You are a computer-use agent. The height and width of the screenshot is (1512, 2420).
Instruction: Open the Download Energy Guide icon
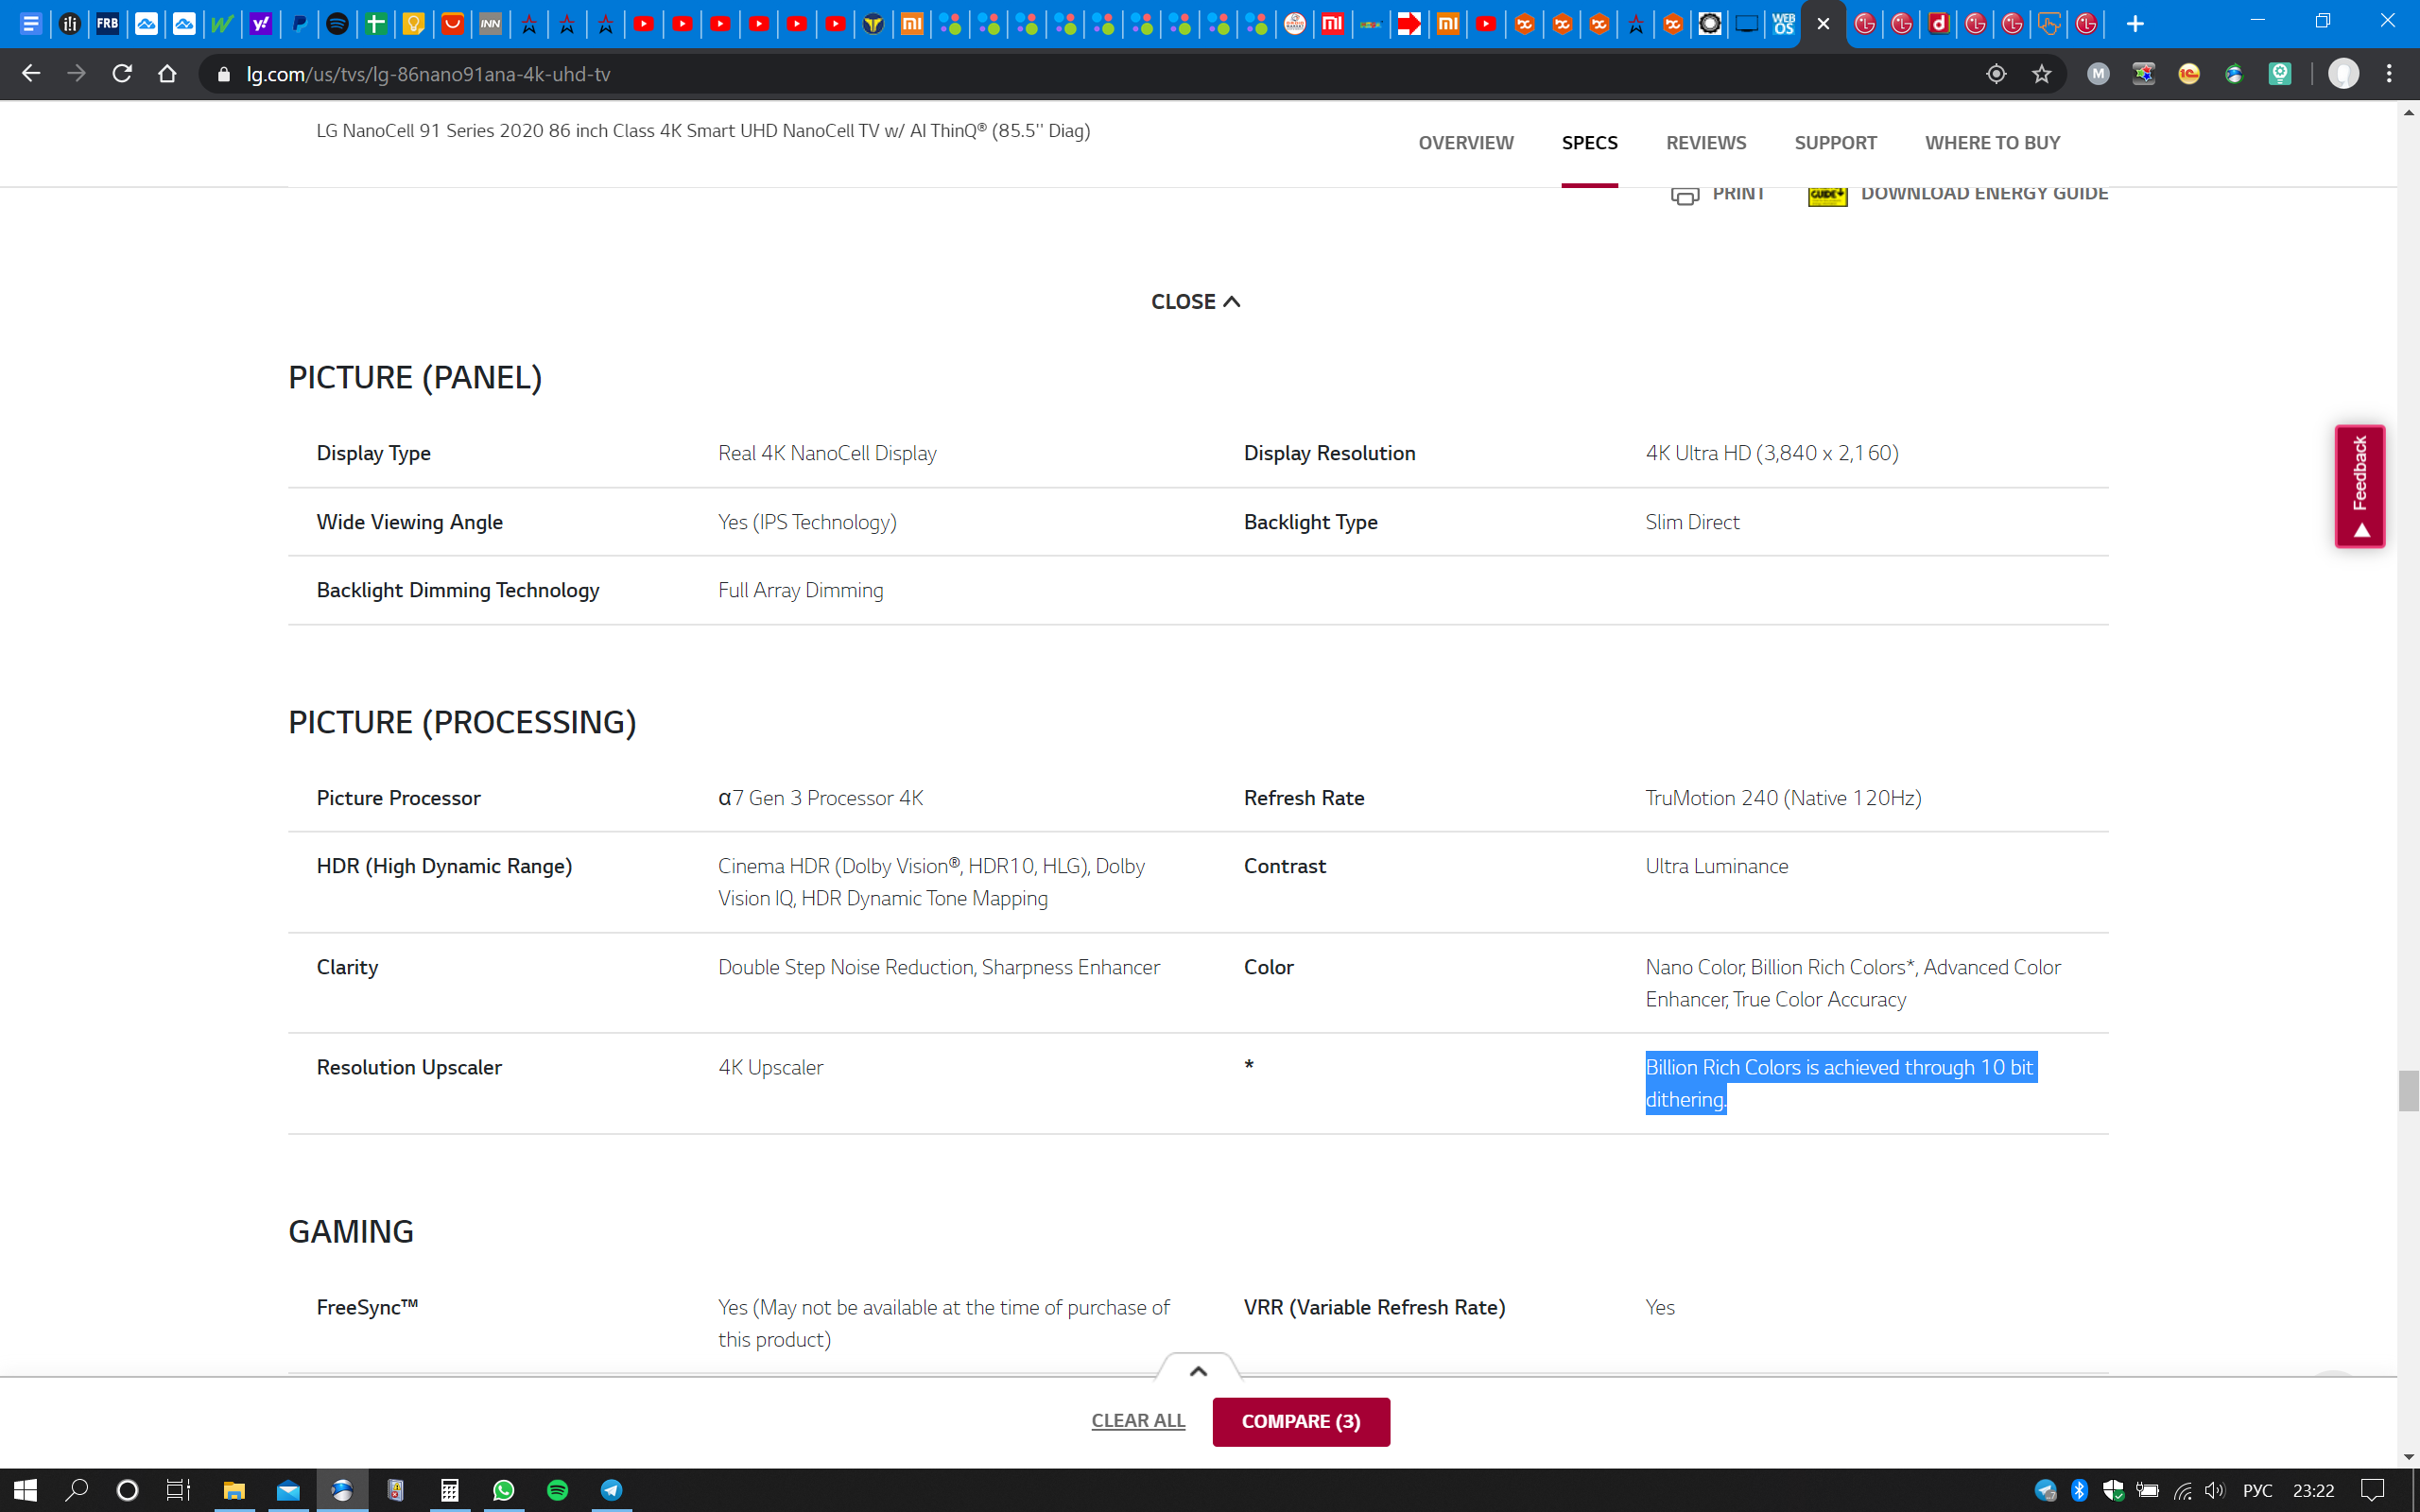coord(1827,194)
